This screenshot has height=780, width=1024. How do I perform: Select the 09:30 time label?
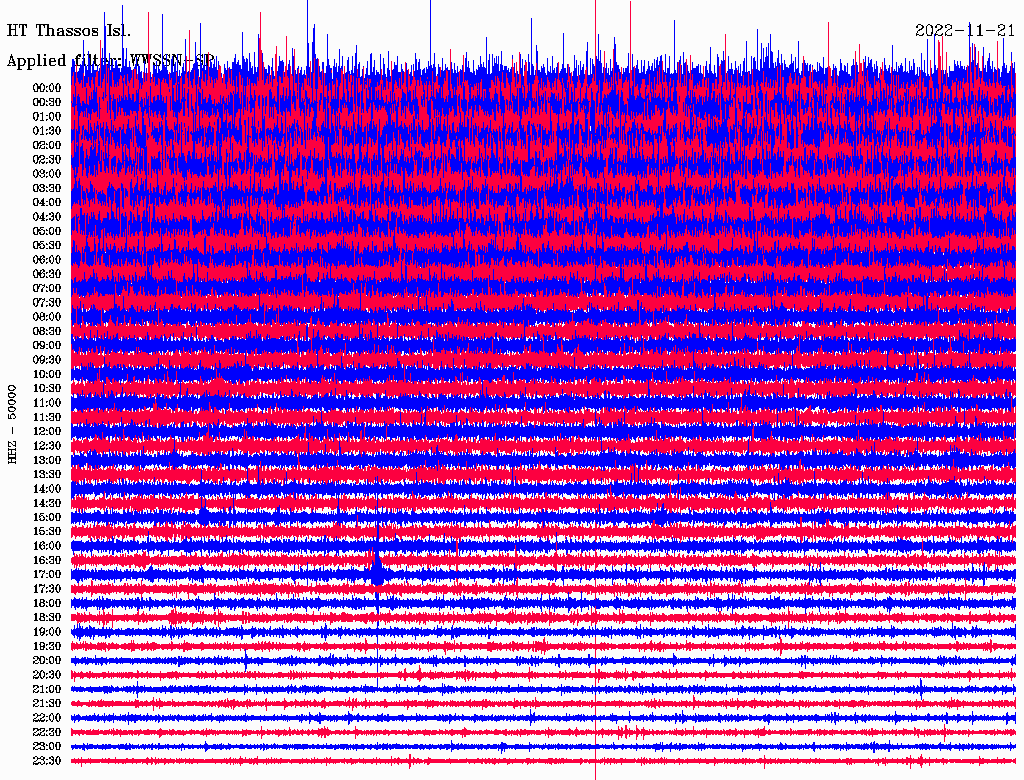(47, 360)
